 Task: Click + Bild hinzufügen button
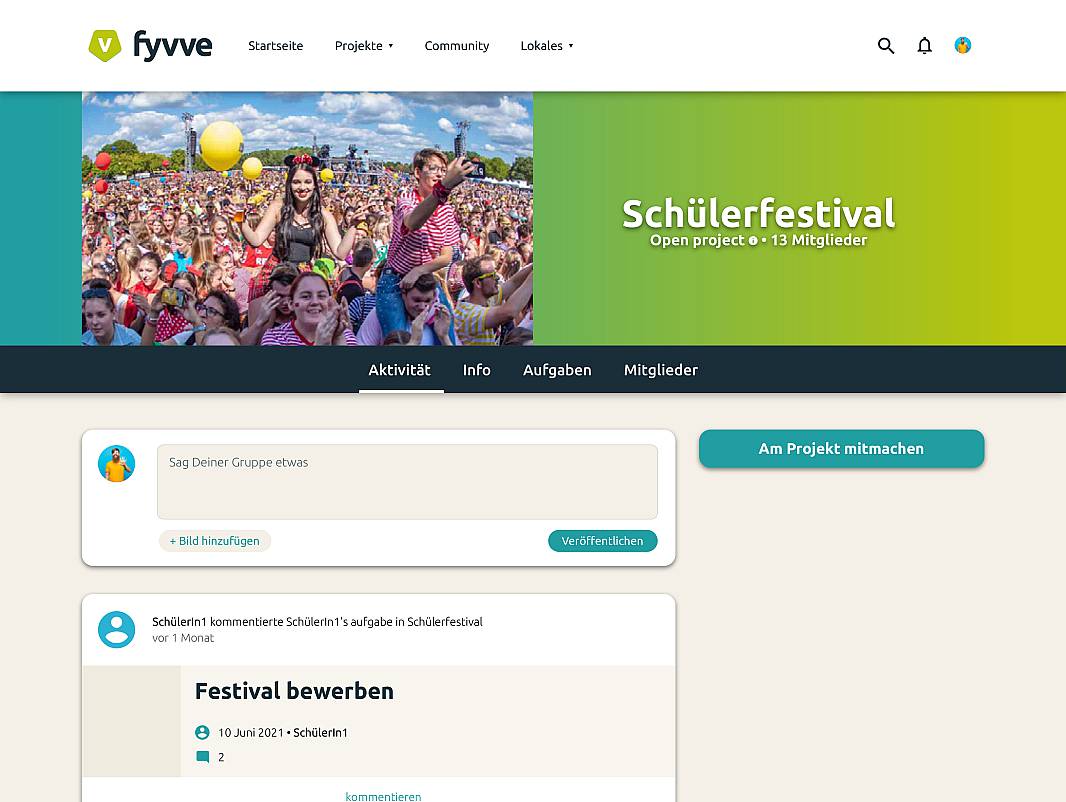(215, 541)
